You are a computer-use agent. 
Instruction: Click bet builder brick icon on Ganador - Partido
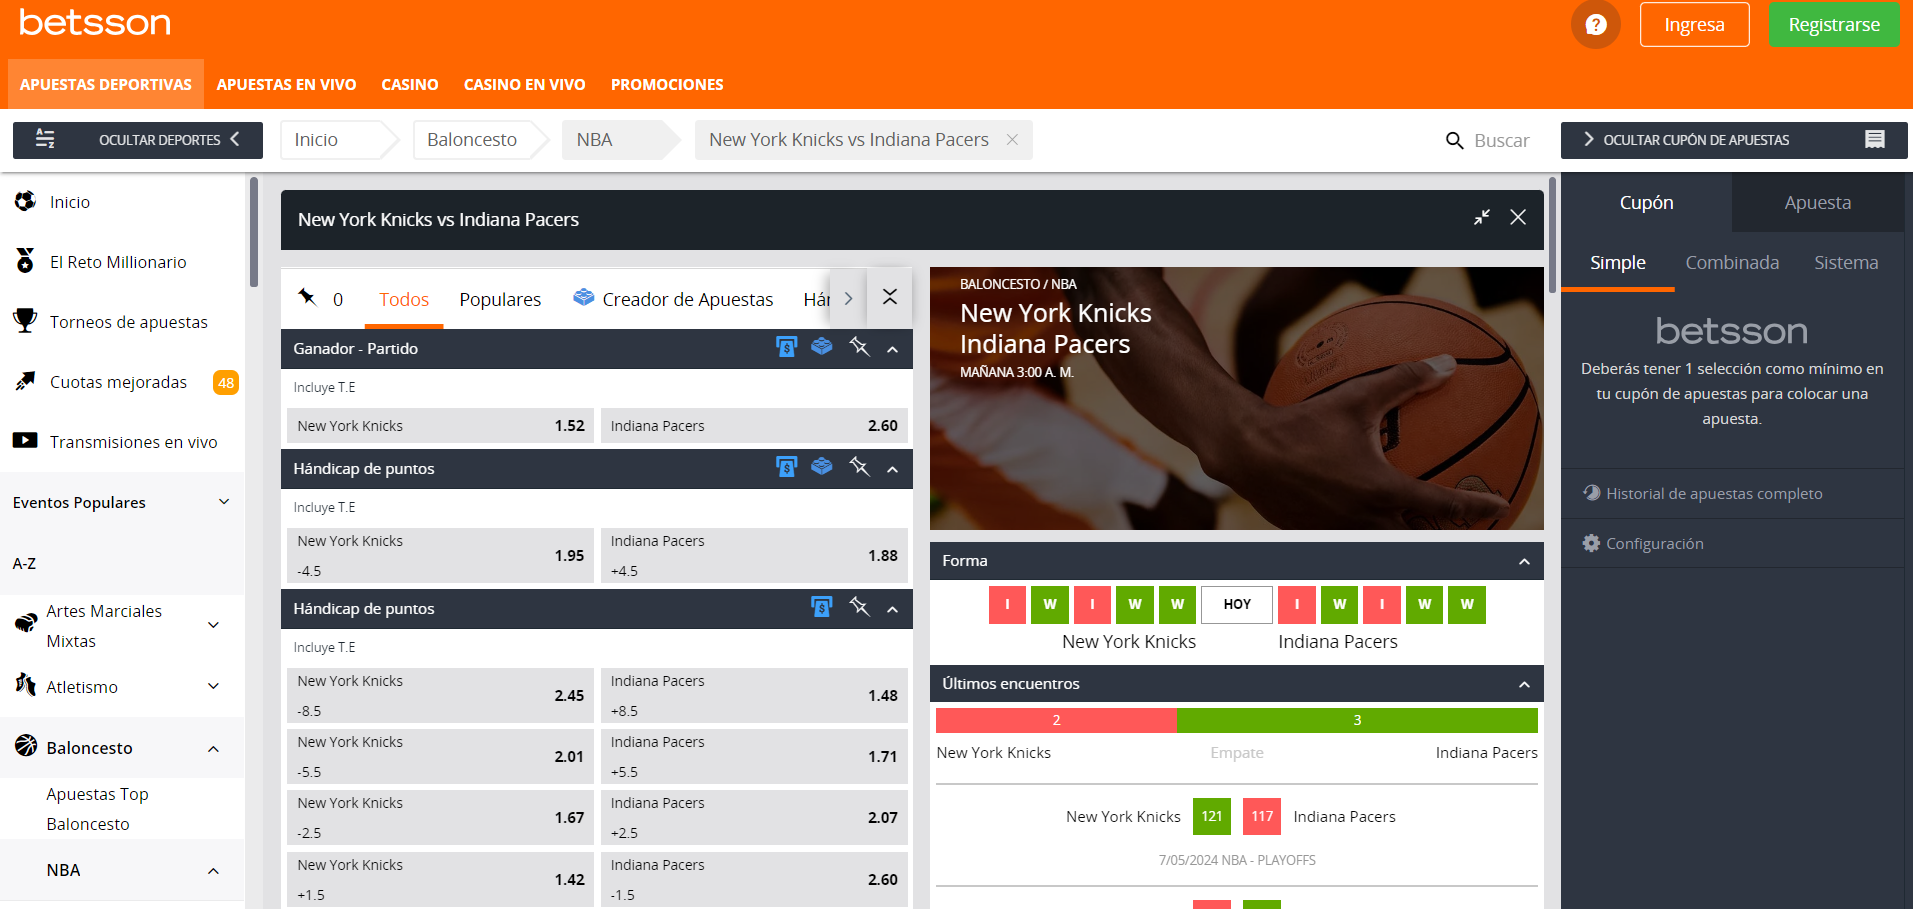[822, 347]
